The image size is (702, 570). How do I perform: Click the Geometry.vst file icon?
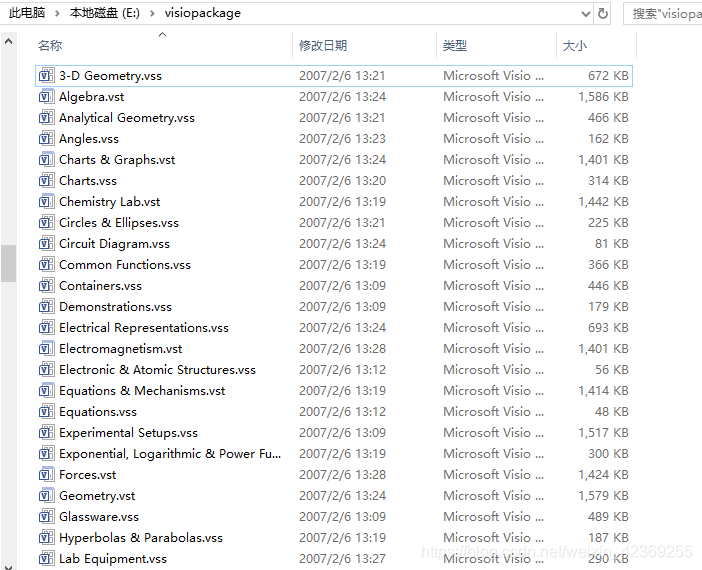tap(46, 496)
